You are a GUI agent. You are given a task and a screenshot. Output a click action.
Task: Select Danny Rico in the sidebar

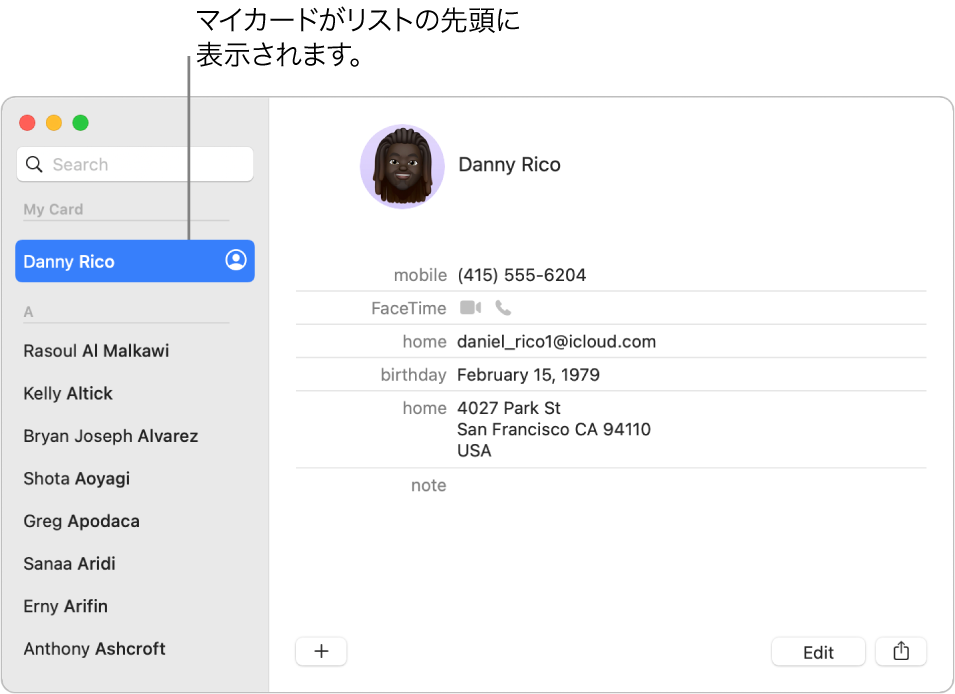coord(135,261)
